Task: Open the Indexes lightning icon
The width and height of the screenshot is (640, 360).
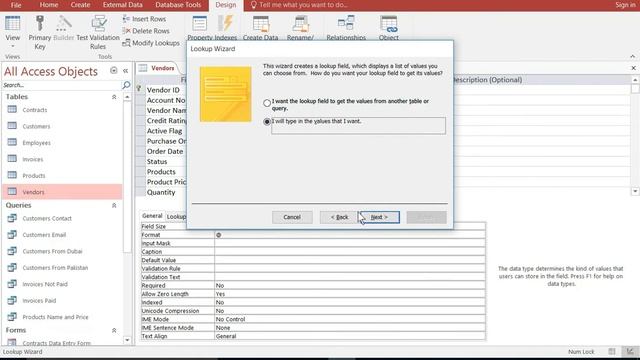Action: point(225,24)
